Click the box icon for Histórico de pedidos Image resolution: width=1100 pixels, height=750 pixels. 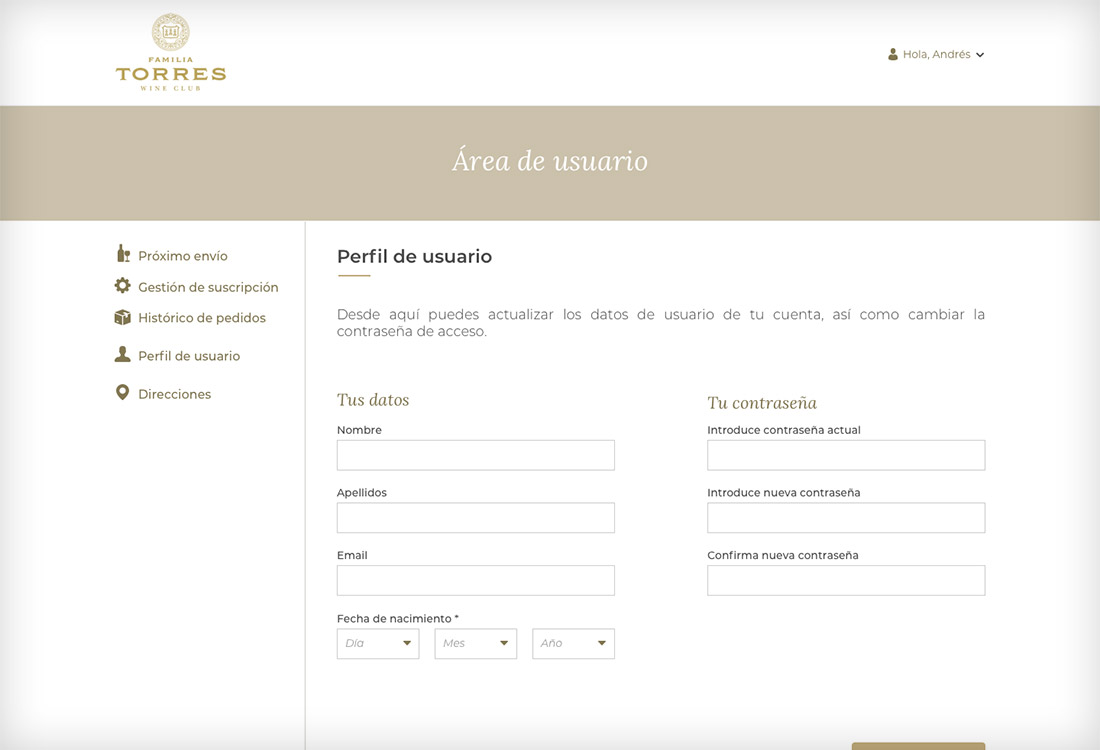[123, 317]
